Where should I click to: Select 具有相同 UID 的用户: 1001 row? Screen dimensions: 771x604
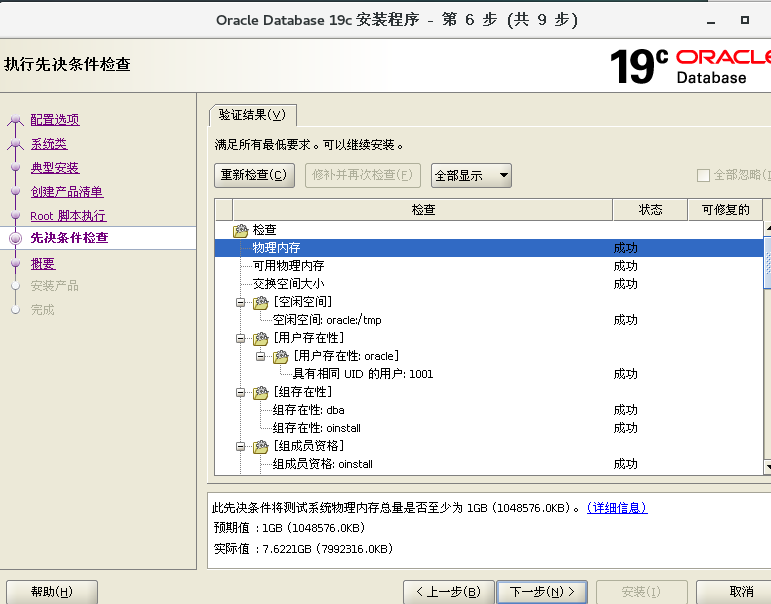[x=489, y=374]
